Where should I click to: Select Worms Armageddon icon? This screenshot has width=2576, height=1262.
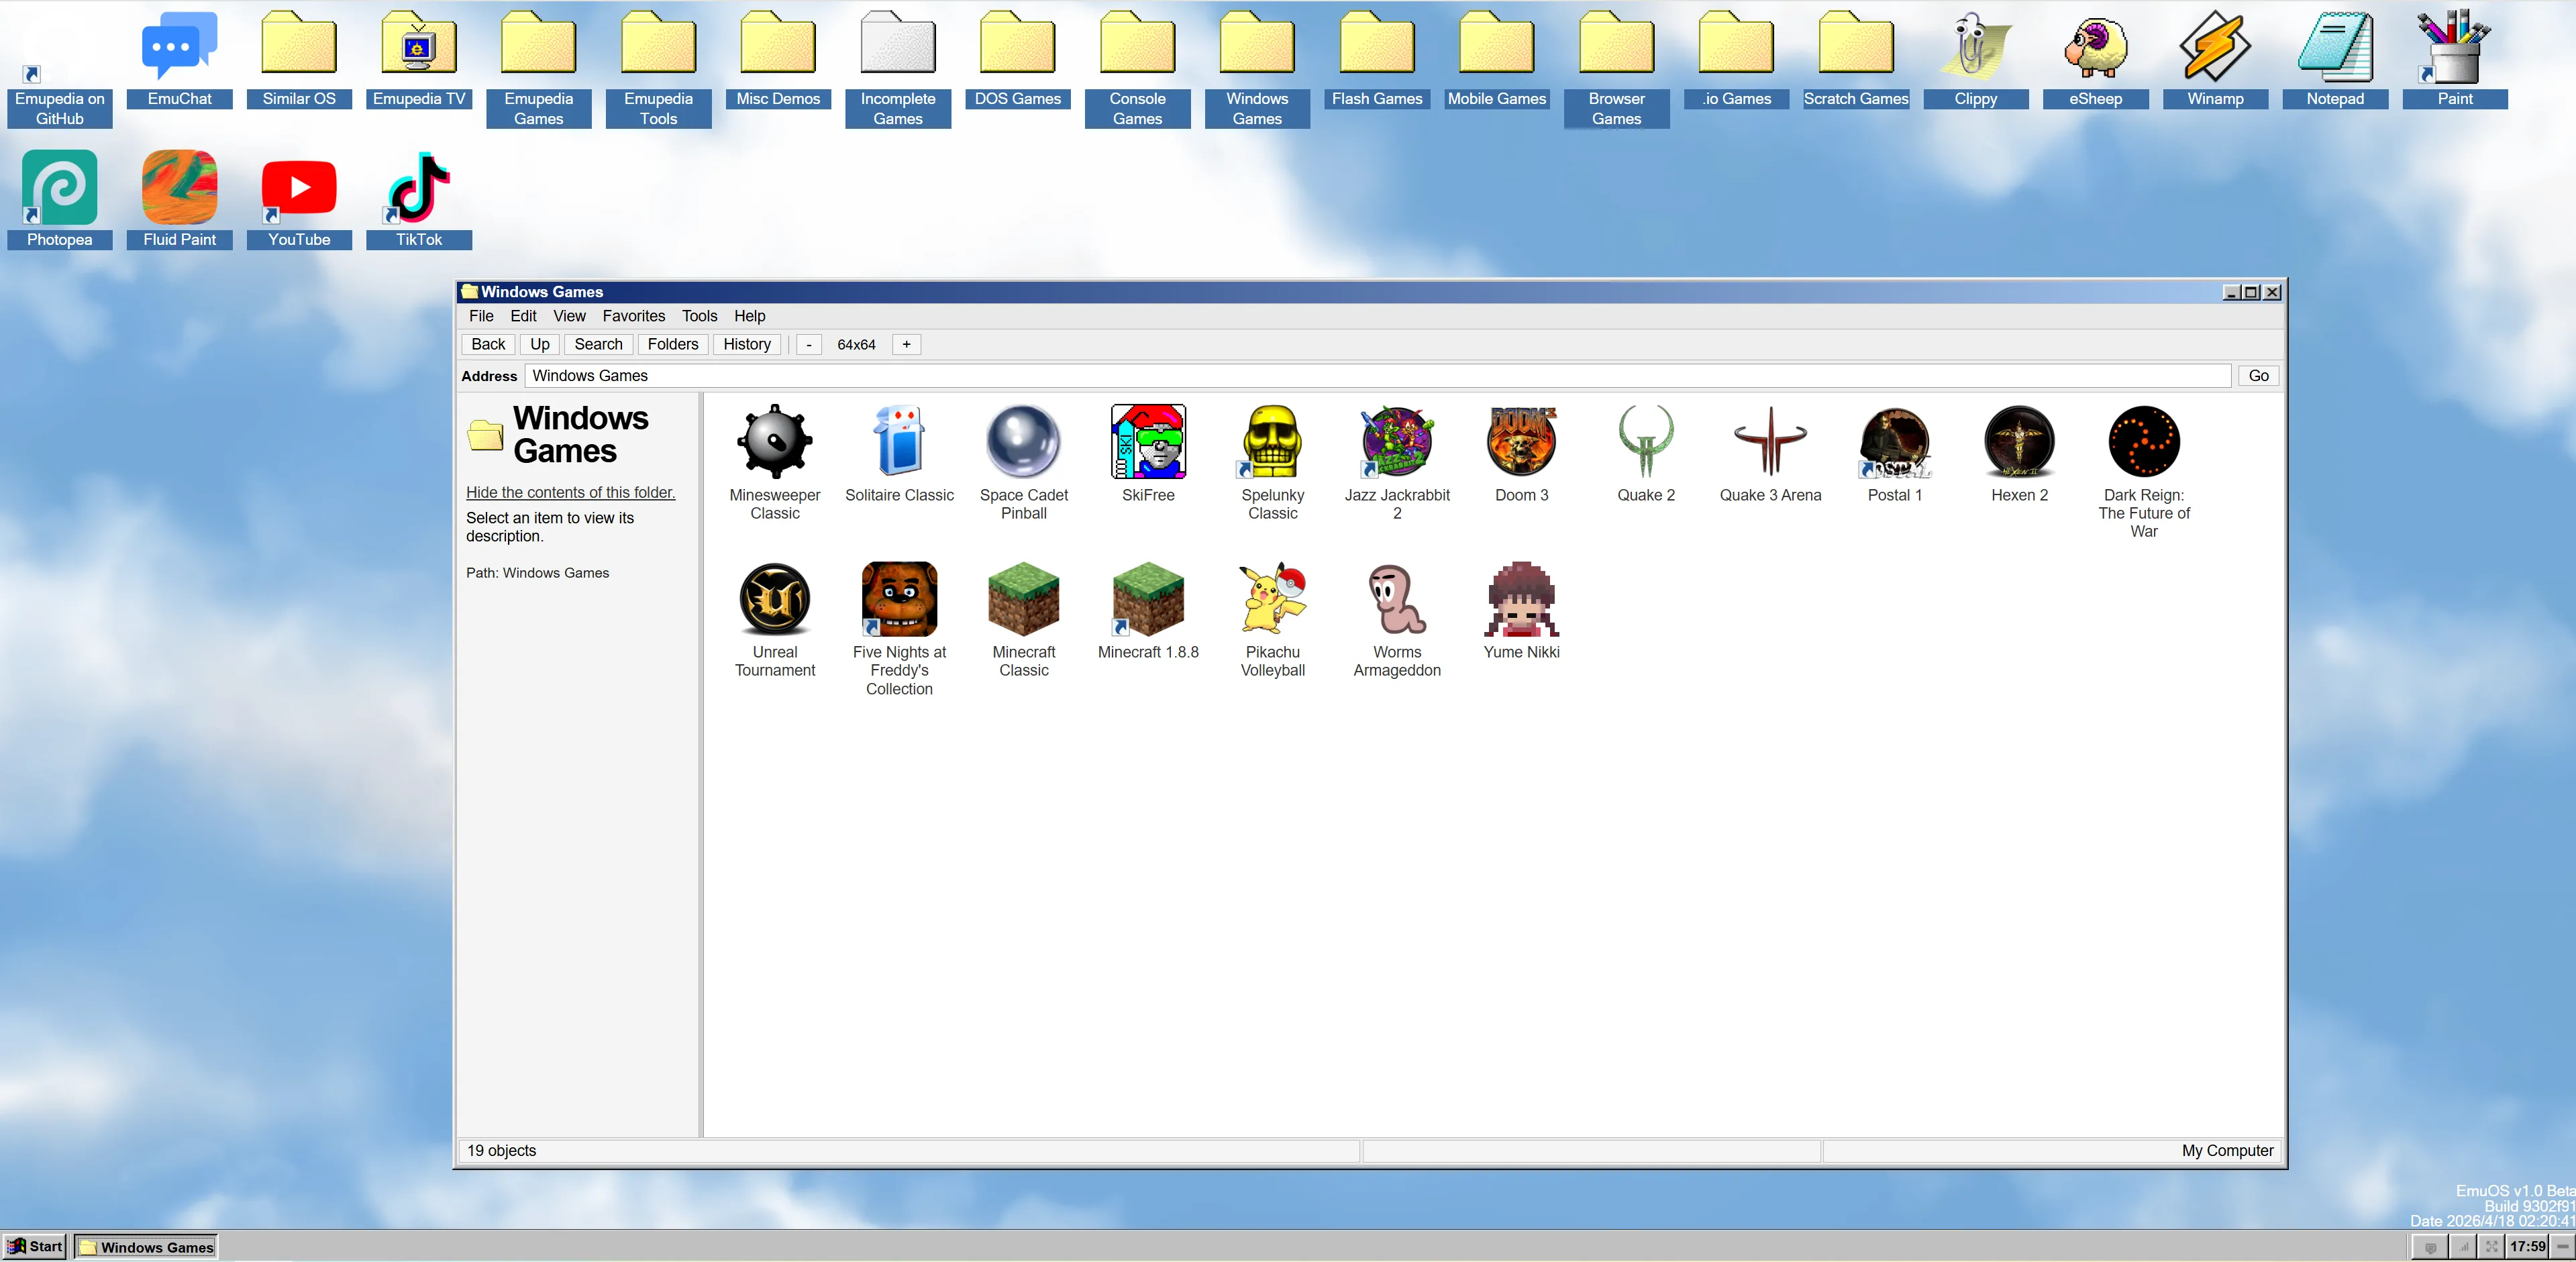(1397, 598)
